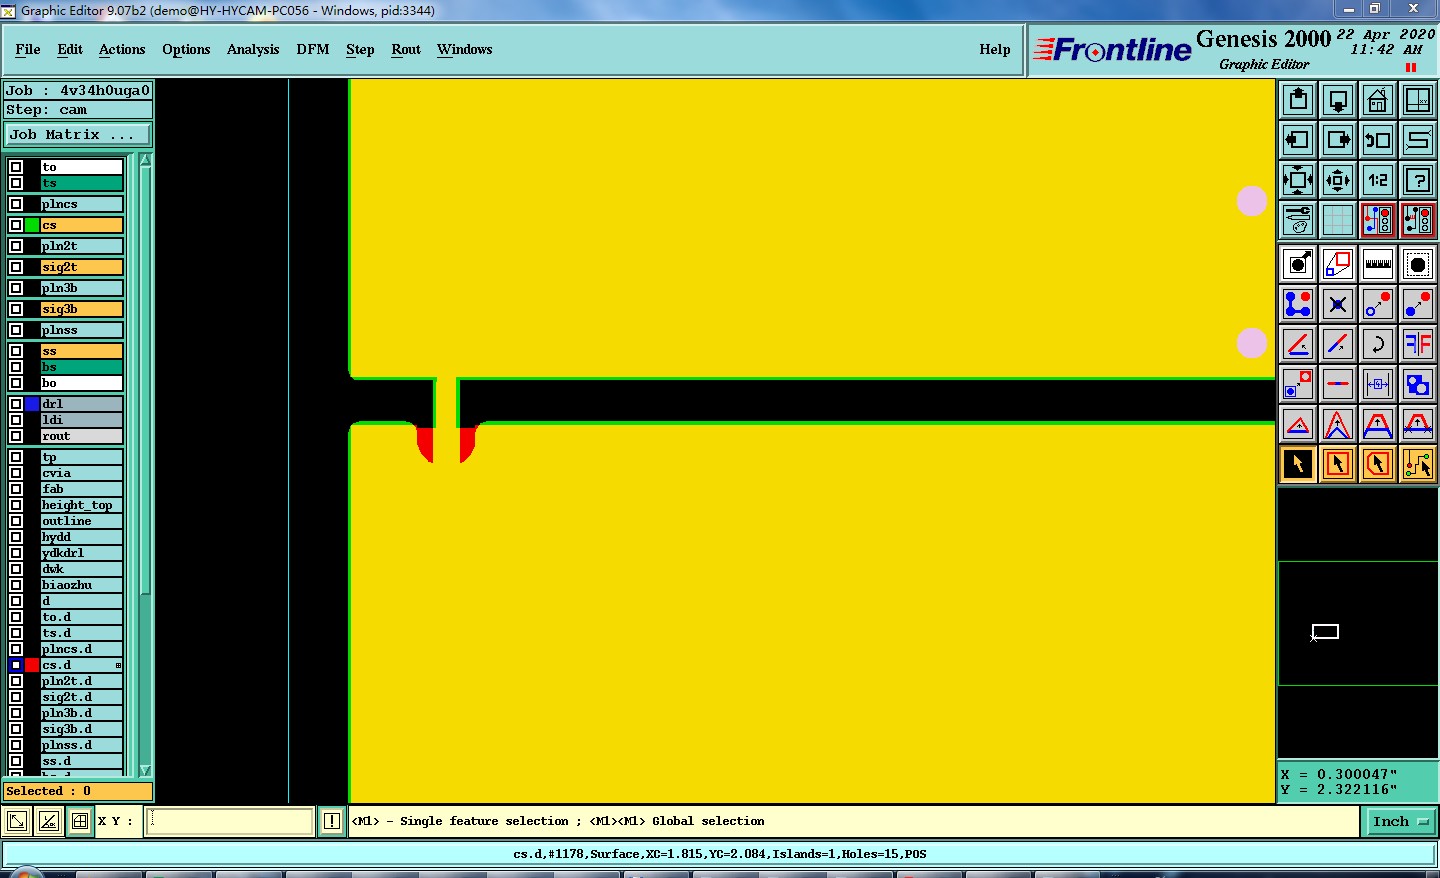Click the black dot feature selection filter icon
1440x878 pixels.
point(1418,264)
